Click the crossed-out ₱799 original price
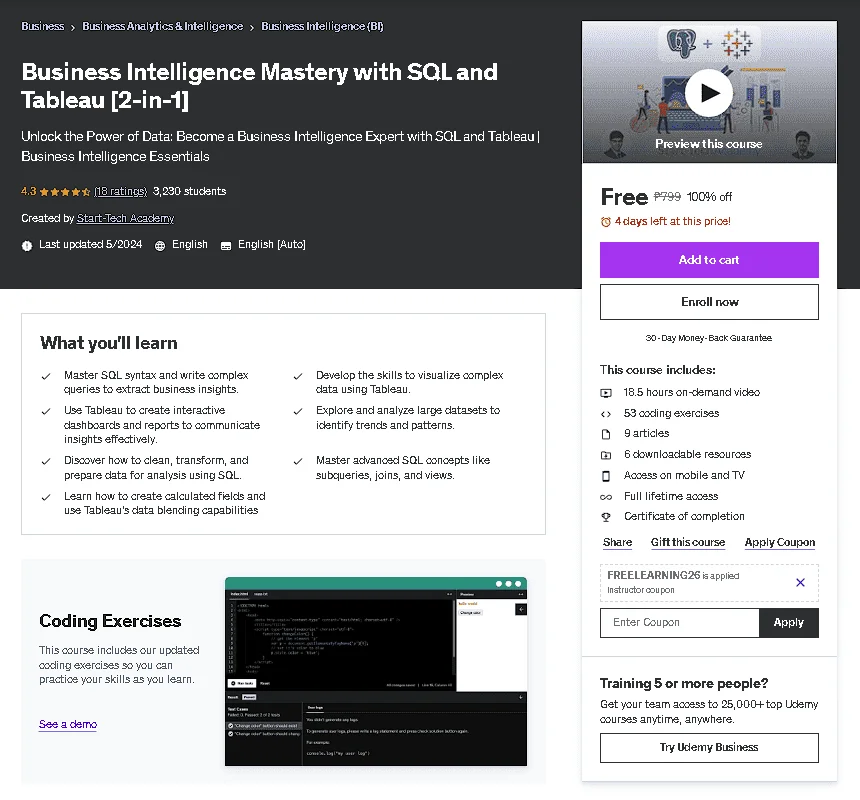Viewport: 860px width, 800px height. pyautogui.click(x=667, y=197)
